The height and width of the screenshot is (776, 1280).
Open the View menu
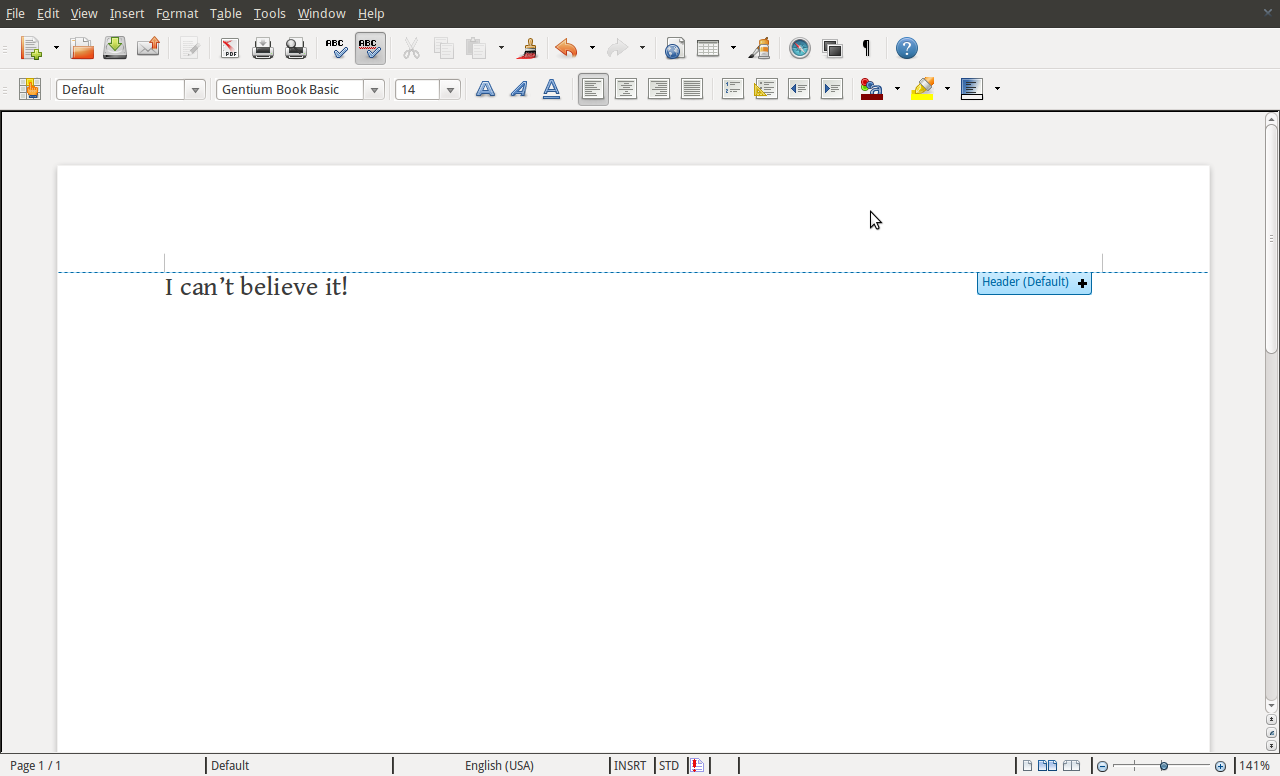[84, 13]
